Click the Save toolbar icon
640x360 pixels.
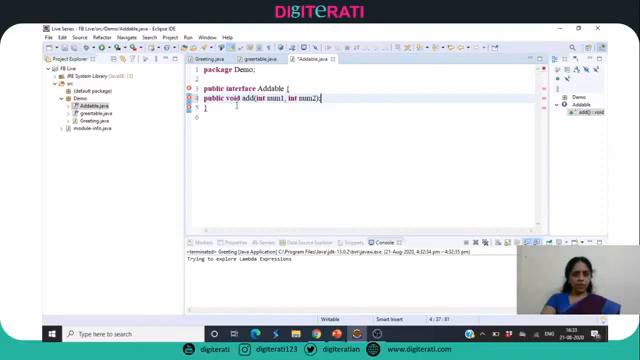coord(64,48)
